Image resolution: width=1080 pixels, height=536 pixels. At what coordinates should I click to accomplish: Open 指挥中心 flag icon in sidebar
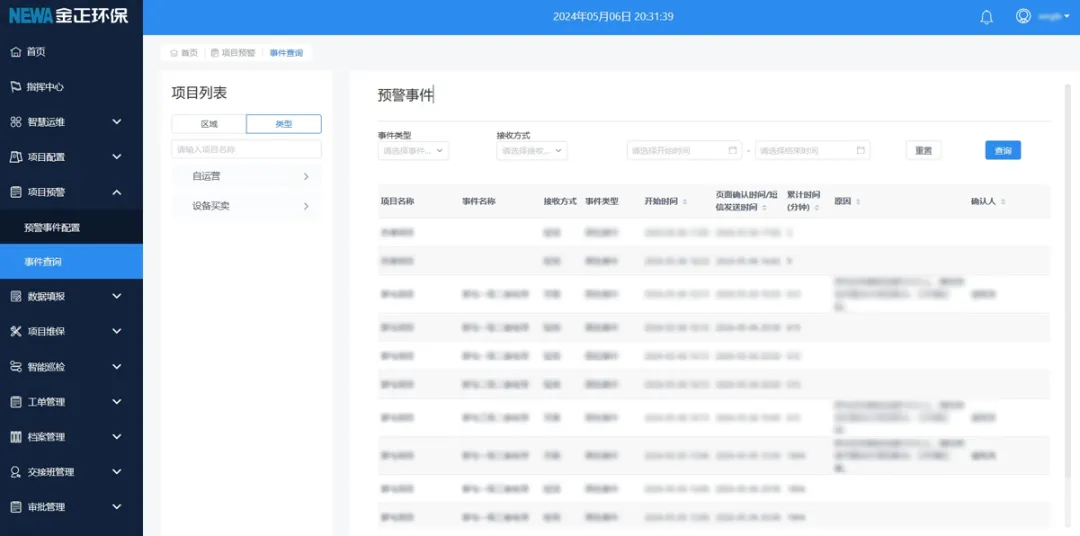(x=16, y=87)
